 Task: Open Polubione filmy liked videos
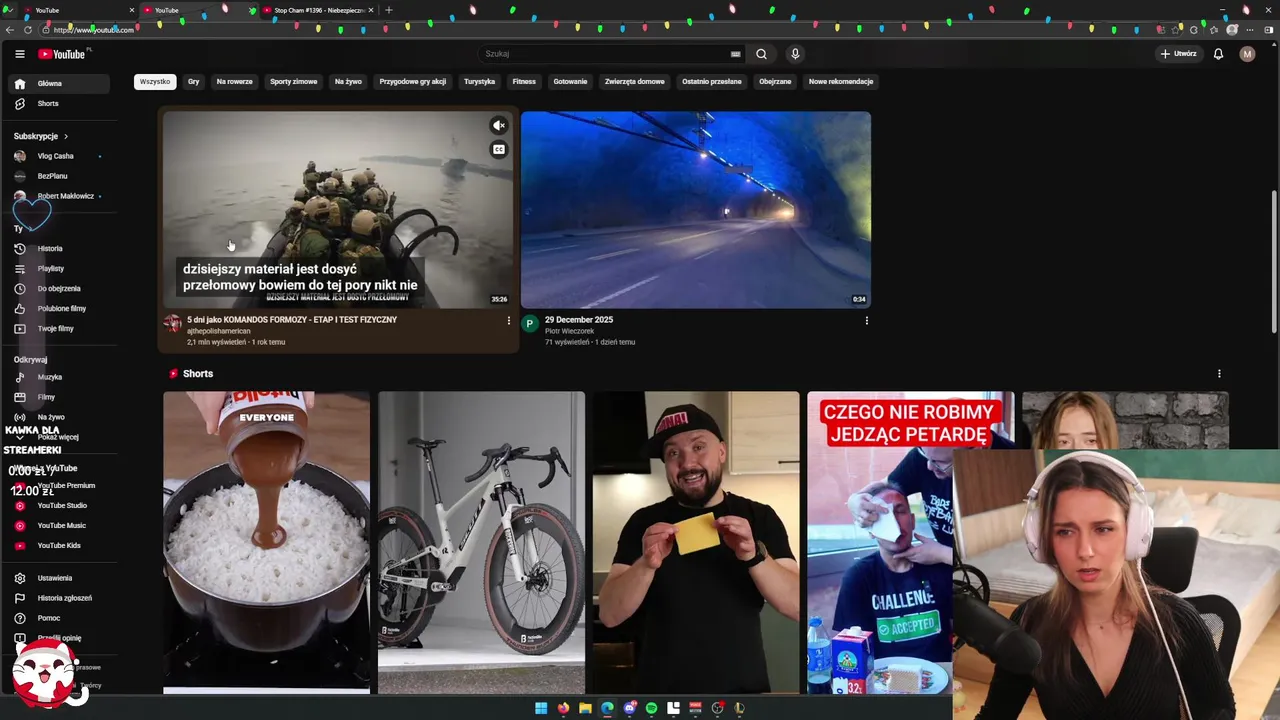click(60, 309)
